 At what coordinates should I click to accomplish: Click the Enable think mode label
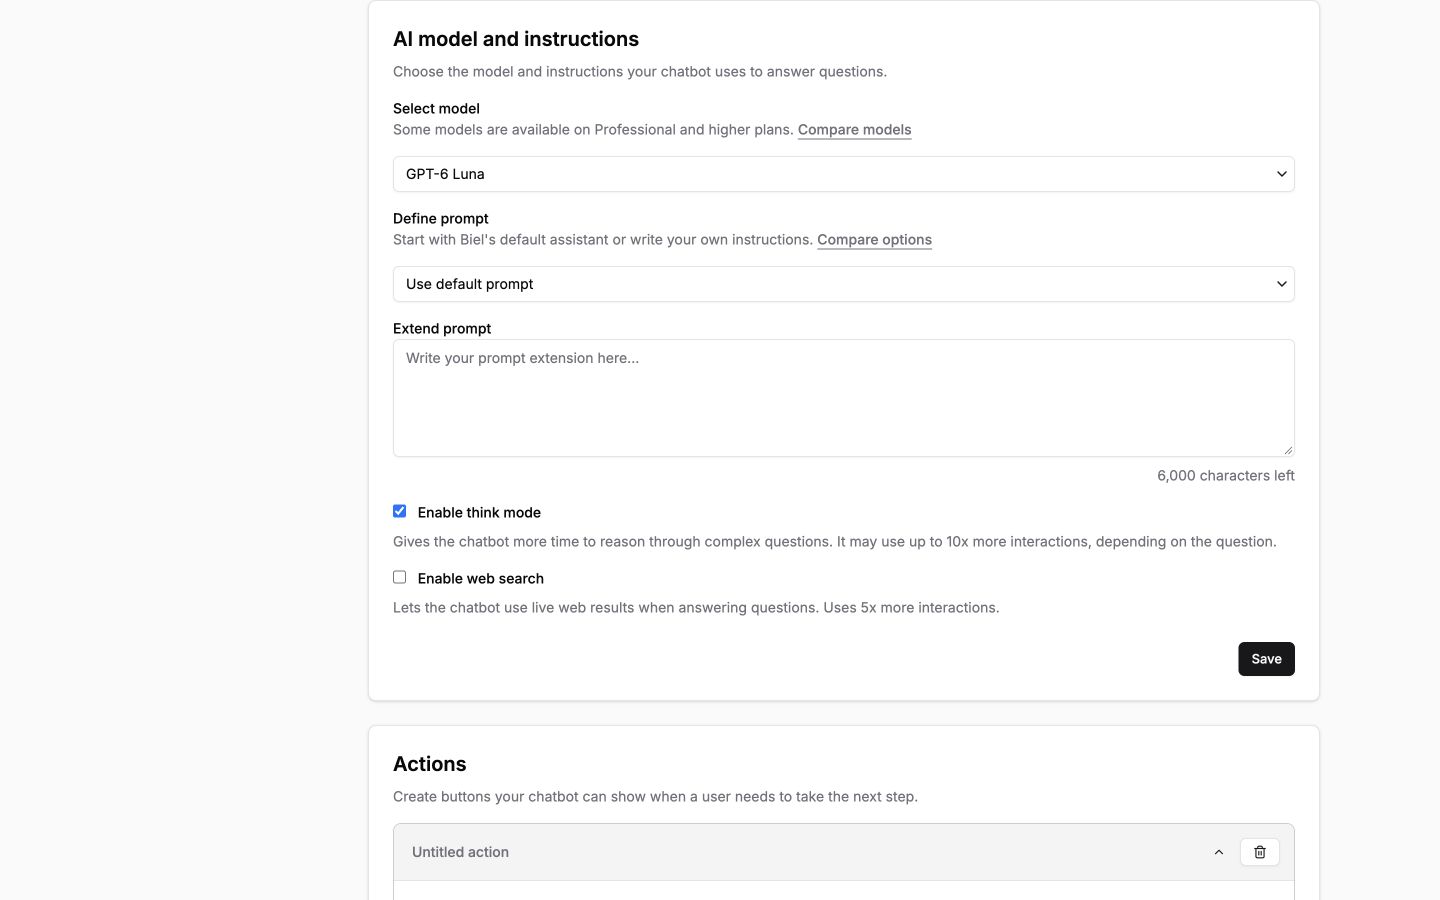[x=479, y=512]
